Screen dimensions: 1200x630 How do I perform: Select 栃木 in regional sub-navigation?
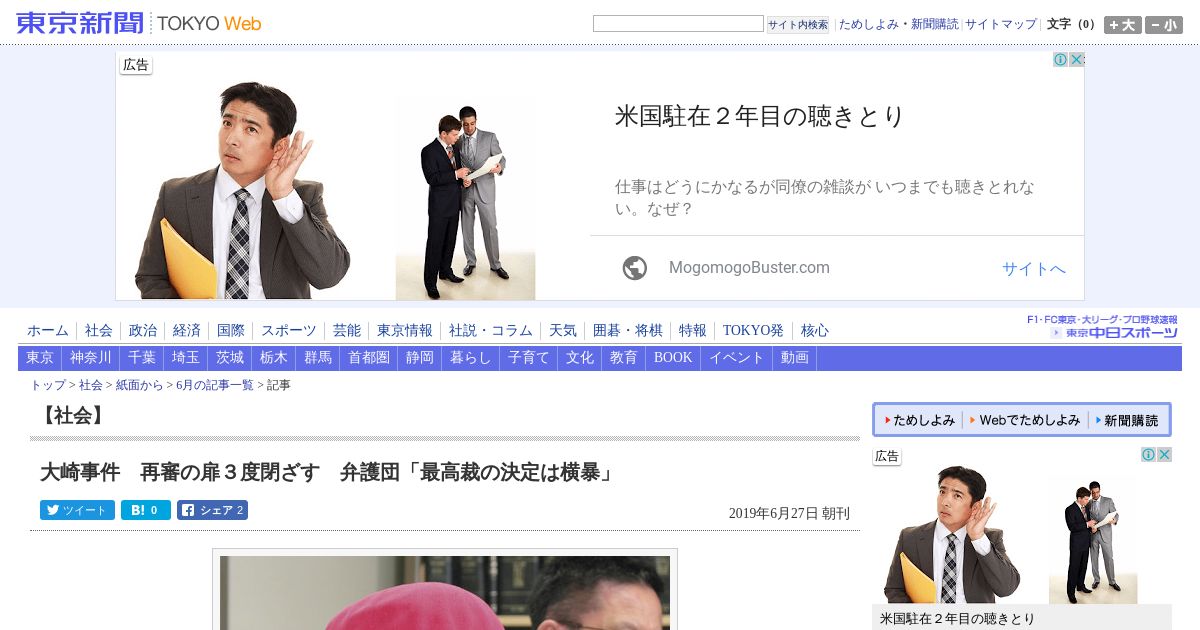coord(274,358)
